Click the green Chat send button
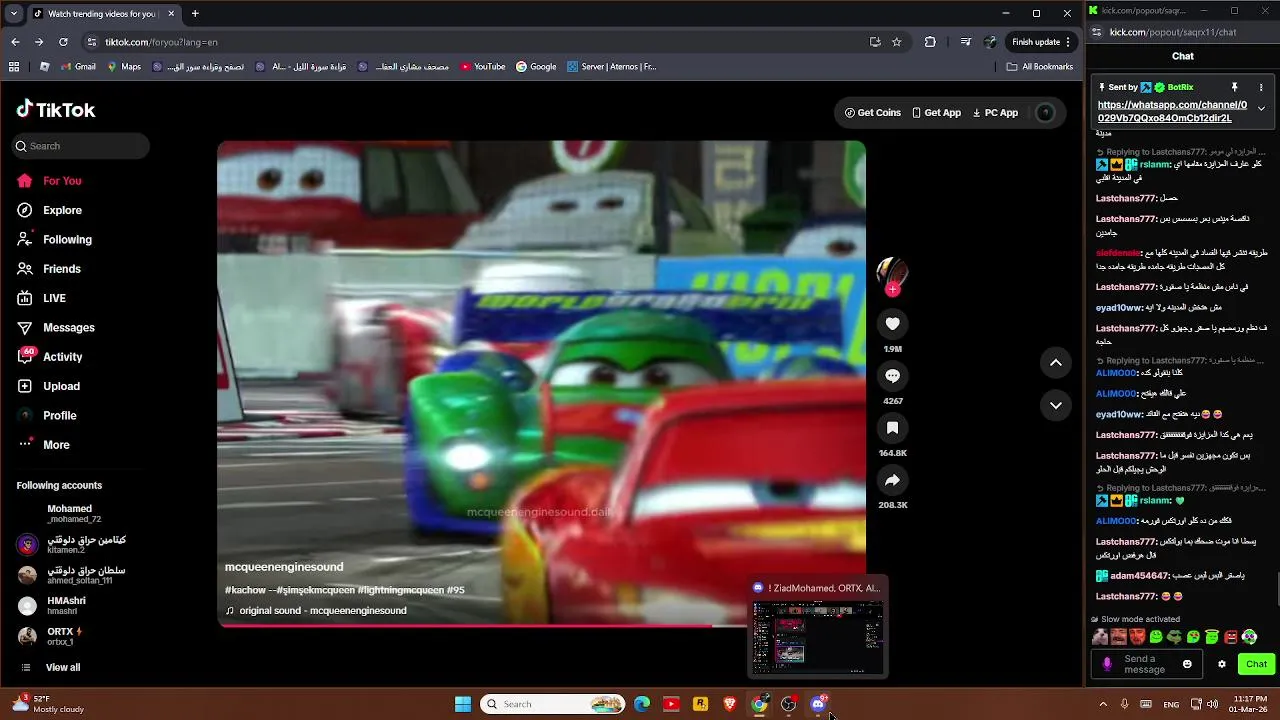The width and height of the screenshot is (1280, 720). [1256, 664]
